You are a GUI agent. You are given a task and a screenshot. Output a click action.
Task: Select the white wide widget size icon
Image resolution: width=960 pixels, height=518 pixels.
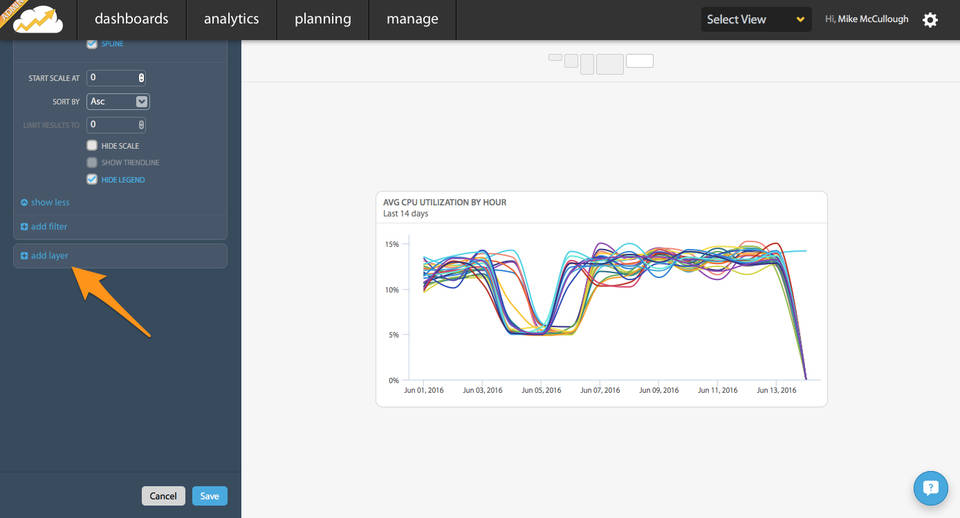click(639, 61)
